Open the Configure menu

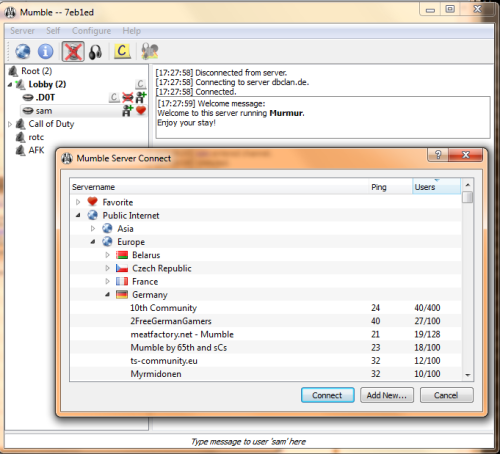pyautogui.click(x=91, y=31)
